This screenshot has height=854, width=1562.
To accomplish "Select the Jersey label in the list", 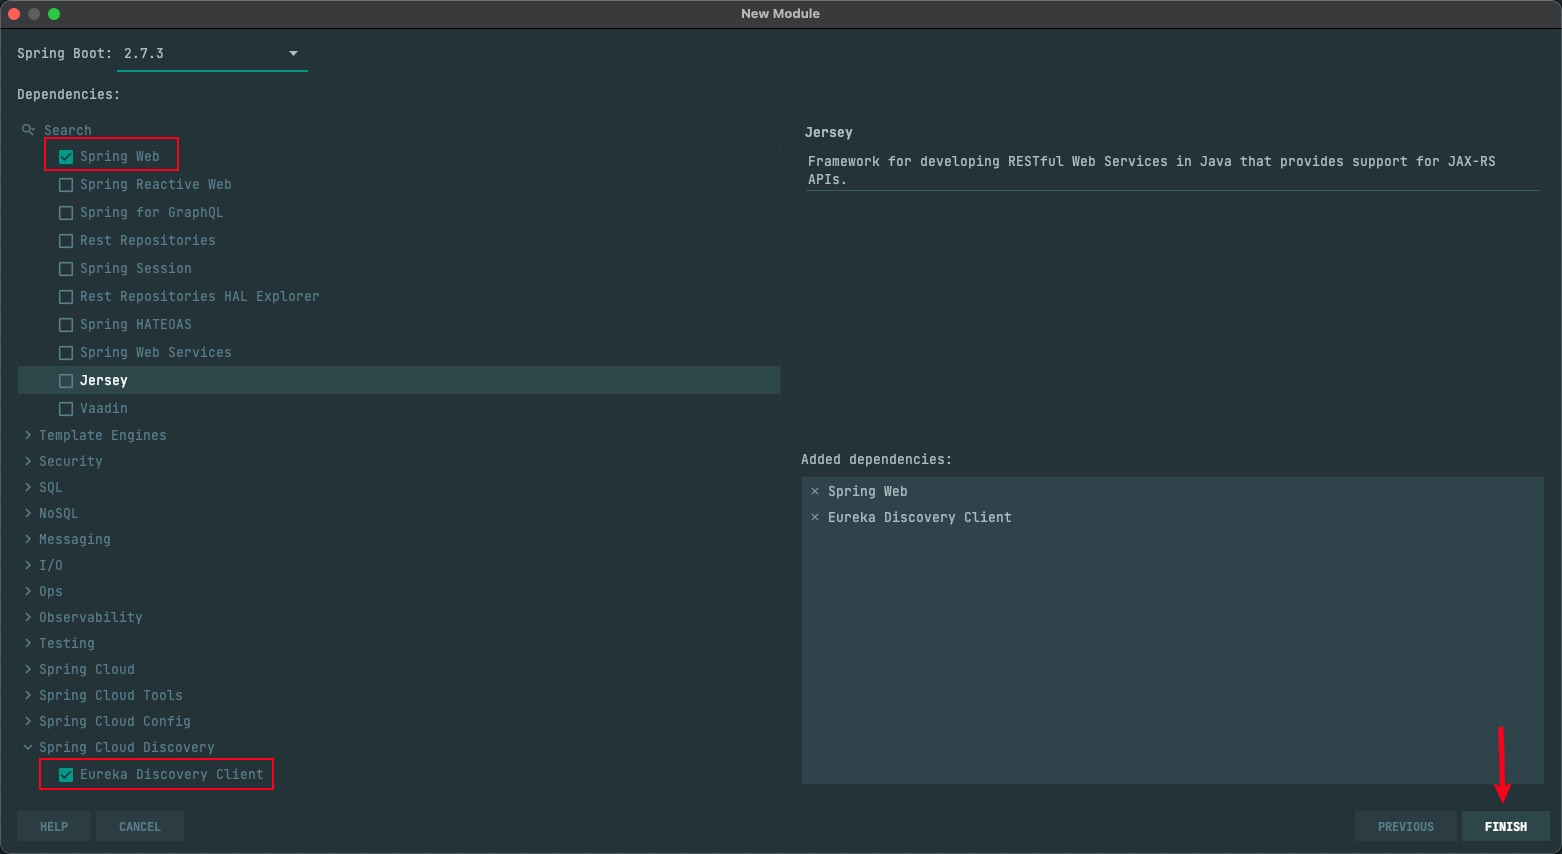I will point(104,381).
